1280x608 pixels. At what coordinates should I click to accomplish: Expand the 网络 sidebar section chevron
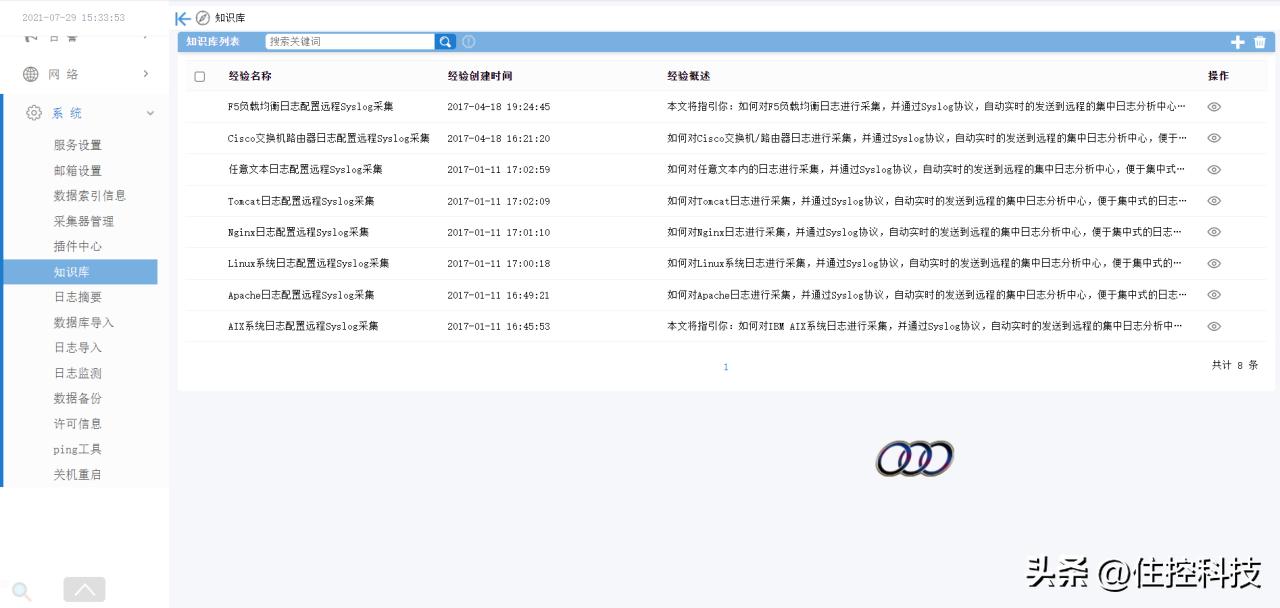click(x=146, y=73)
